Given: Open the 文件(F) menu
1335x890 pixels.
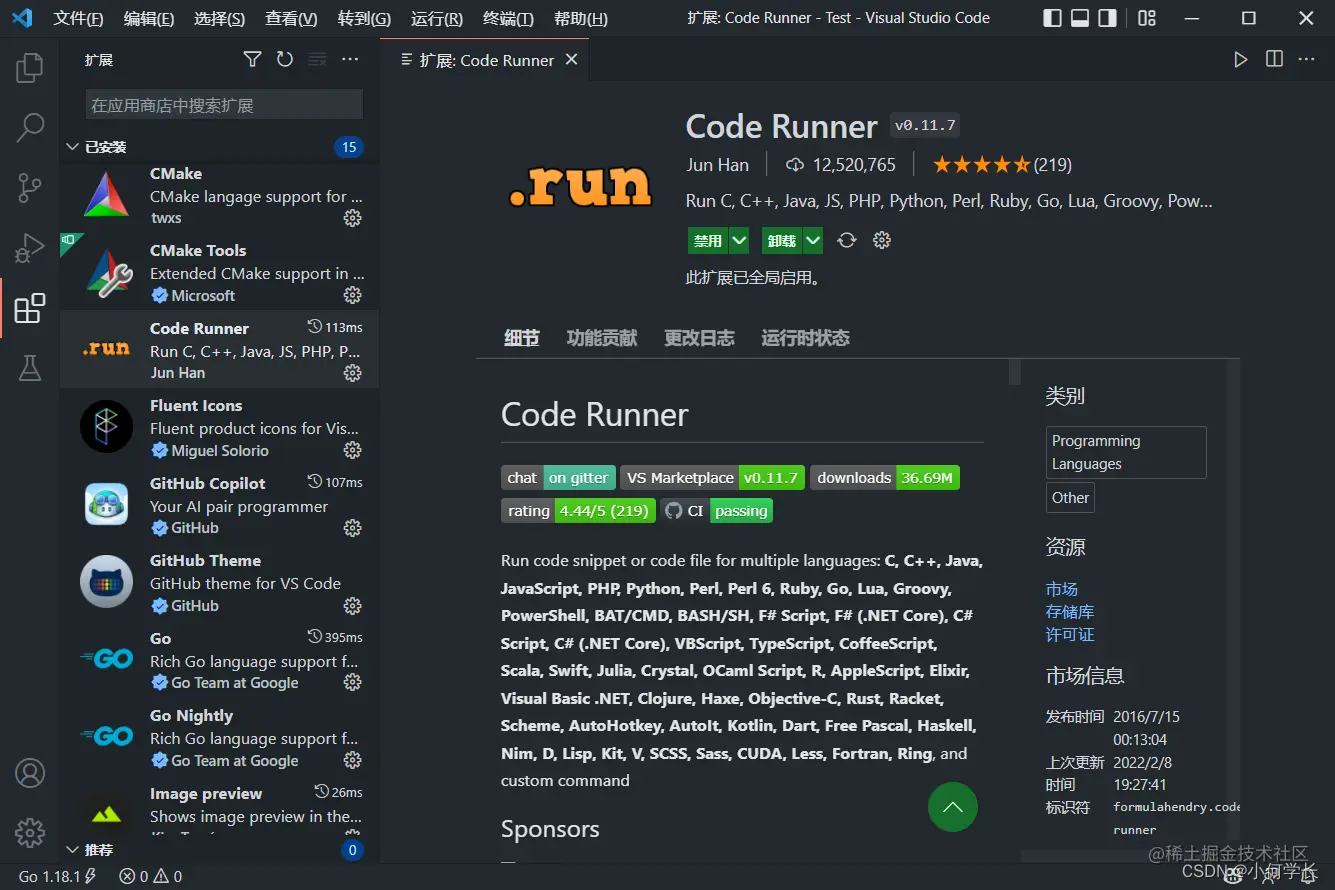Looking at the screenshot, I should (78, 18).
